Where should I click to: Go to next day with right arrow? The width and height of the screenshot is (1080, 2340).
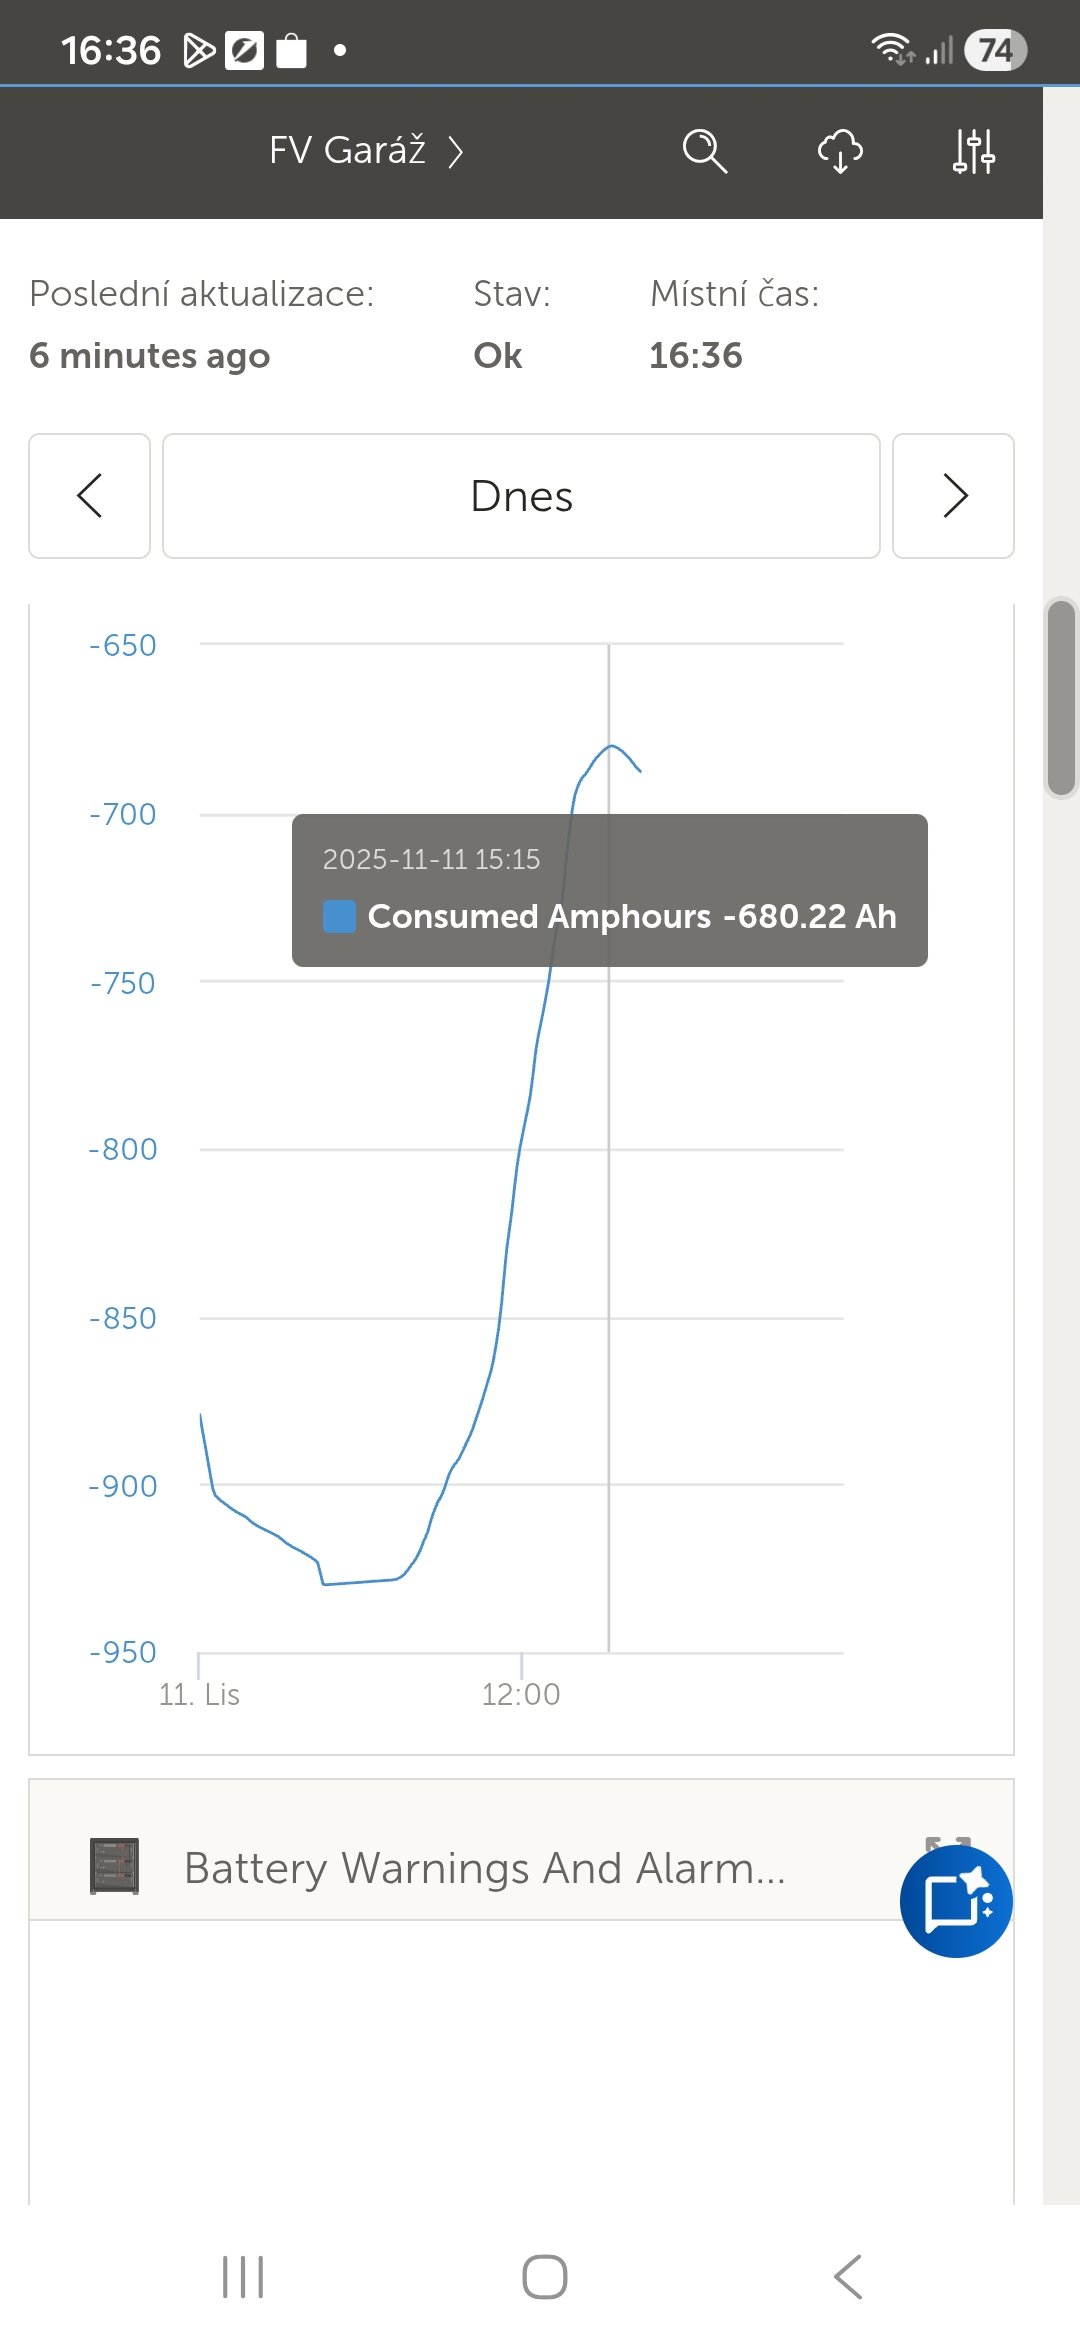click(953, 496)
